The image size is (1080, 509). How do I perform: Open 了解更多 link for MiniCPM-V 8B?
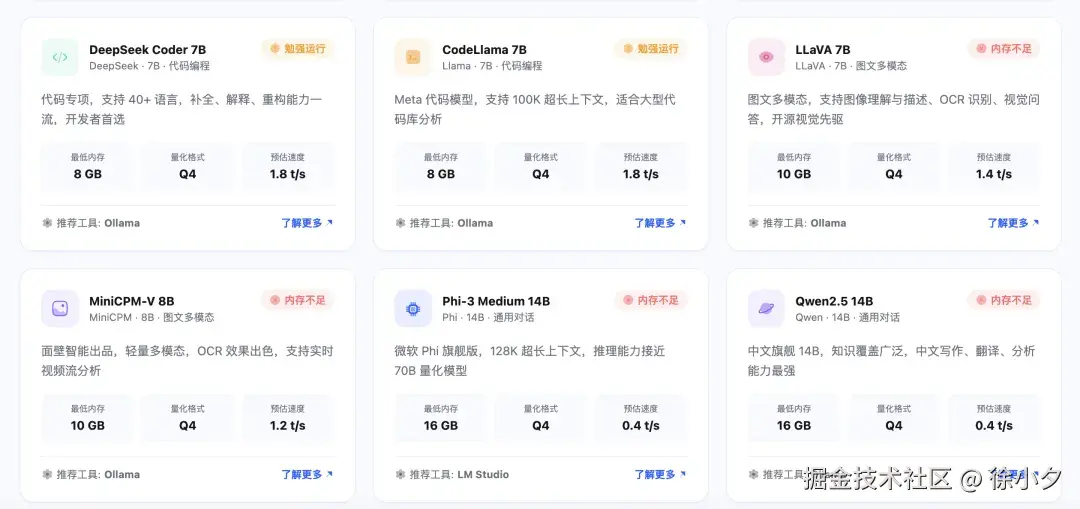(307, 474)
